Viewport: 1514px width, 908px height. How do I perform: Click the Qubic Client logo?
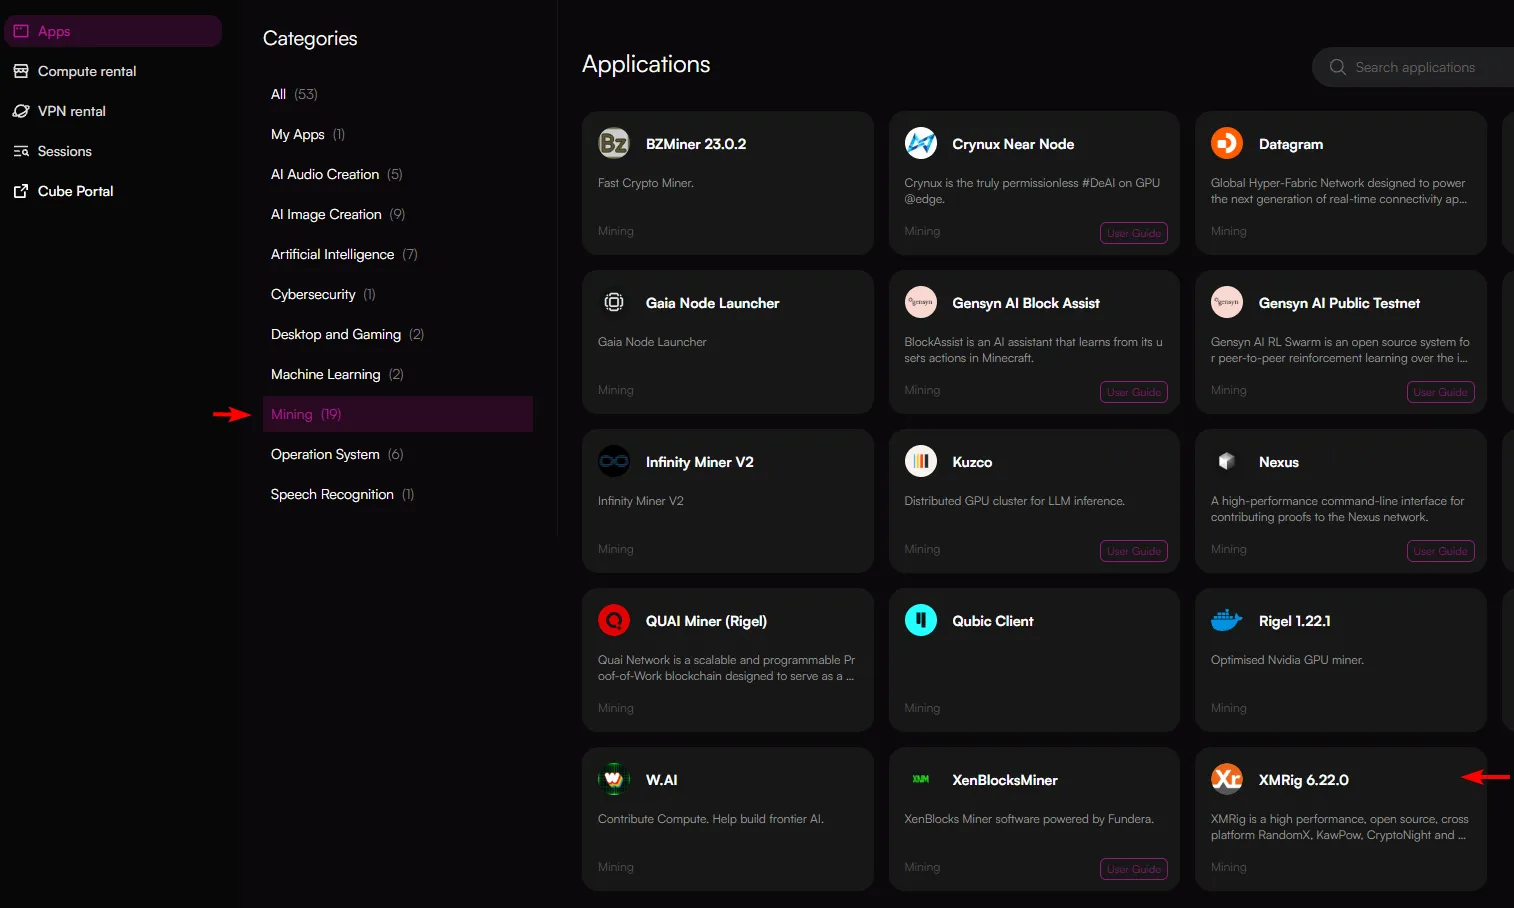(x=921, y=620)
